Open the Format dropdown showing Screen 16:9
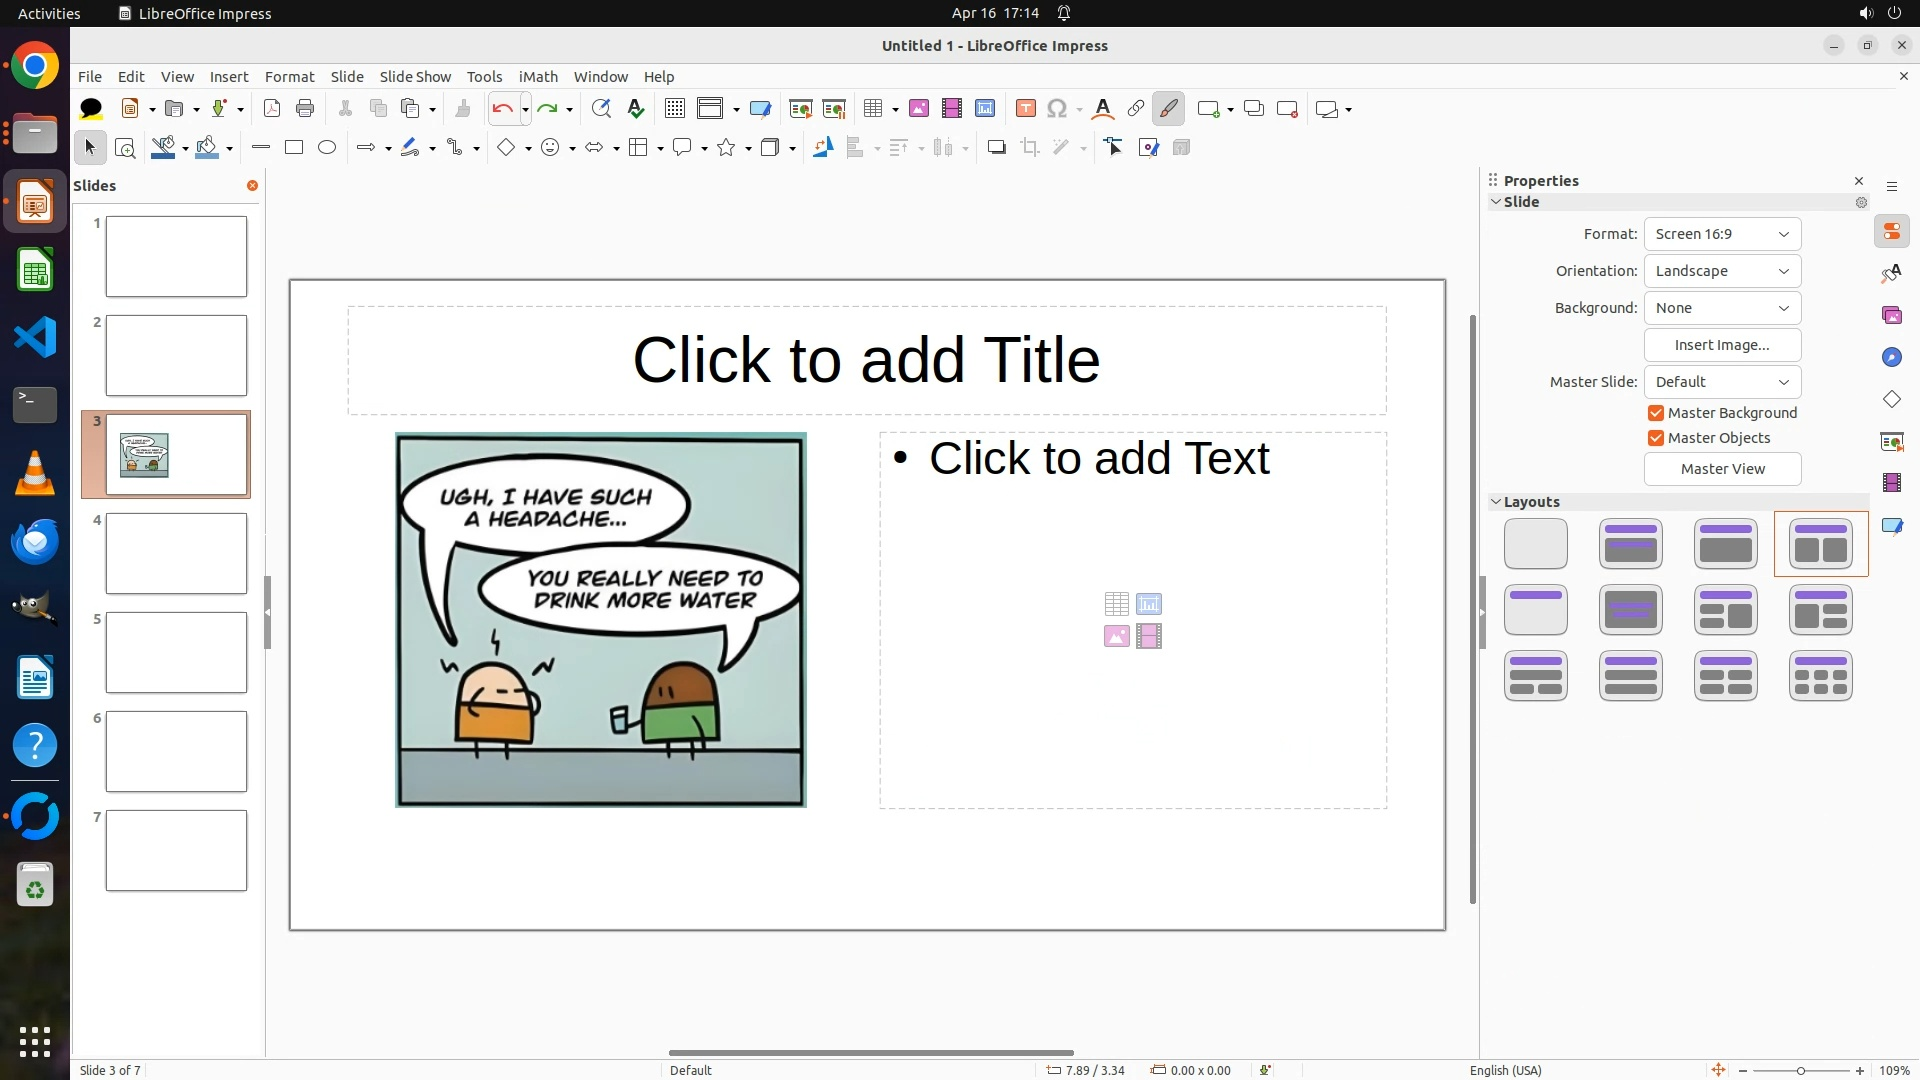 click(x=1722, y=234)
